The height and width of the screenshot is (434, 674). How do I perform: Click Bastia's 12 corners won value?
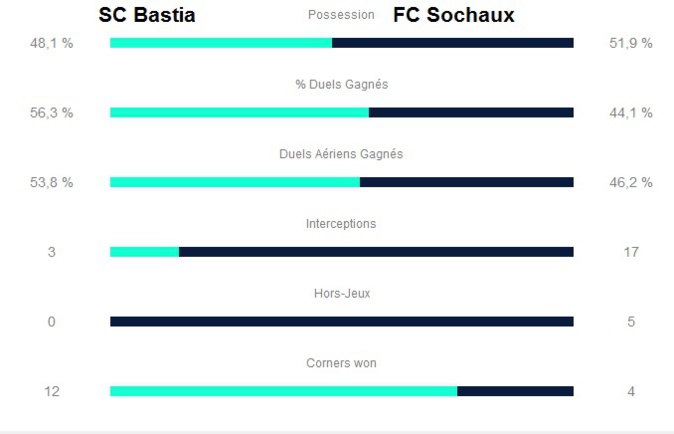click(x=52, y=391)
